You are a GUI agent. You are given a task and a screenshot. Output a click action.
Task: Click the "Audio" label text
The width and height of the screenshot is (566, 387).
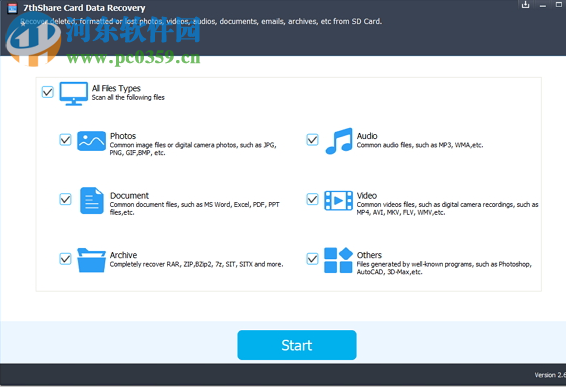point(367,136)
